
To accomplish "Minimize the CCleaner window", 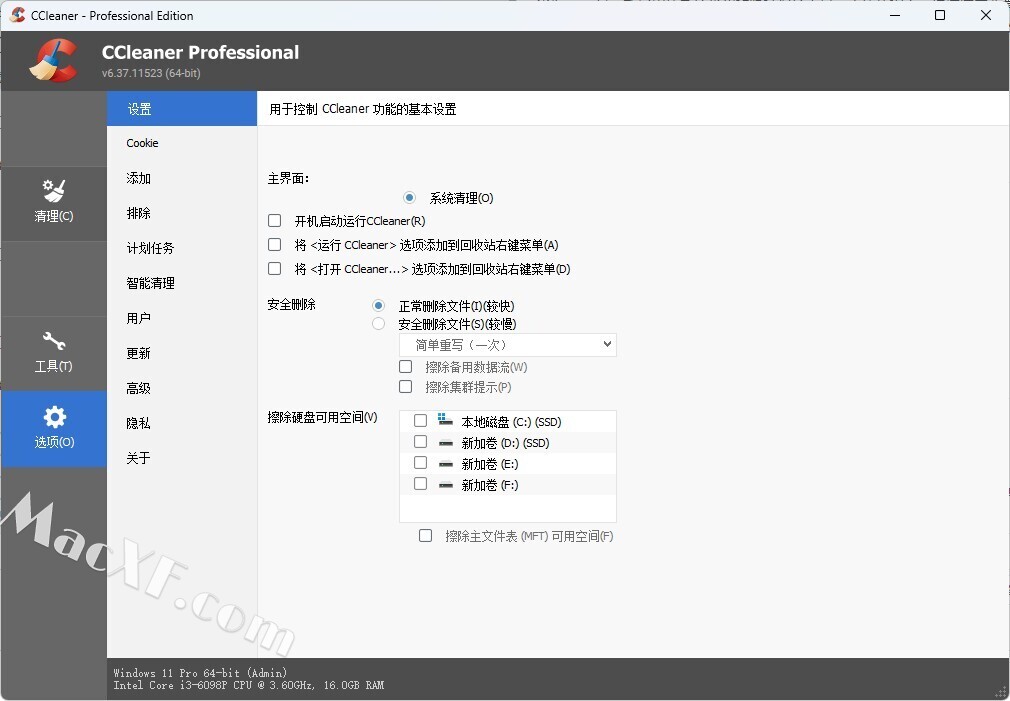I will [895, 15].
